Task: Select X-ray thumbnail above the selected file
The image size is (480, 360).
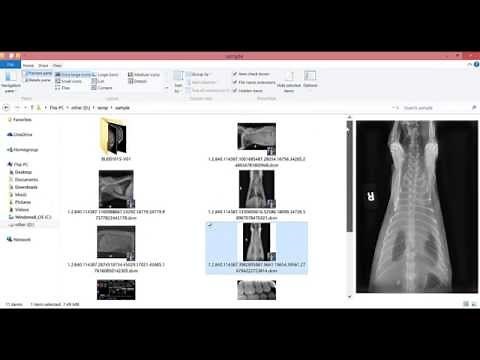Action: [257, 189]
